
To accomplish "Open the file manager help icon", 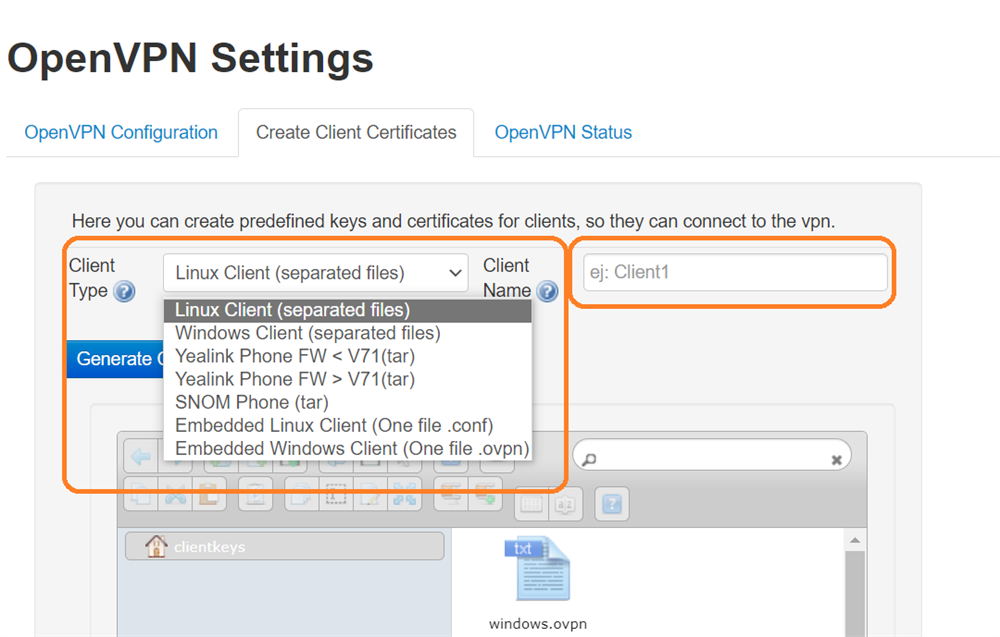I will pos(611,504).
